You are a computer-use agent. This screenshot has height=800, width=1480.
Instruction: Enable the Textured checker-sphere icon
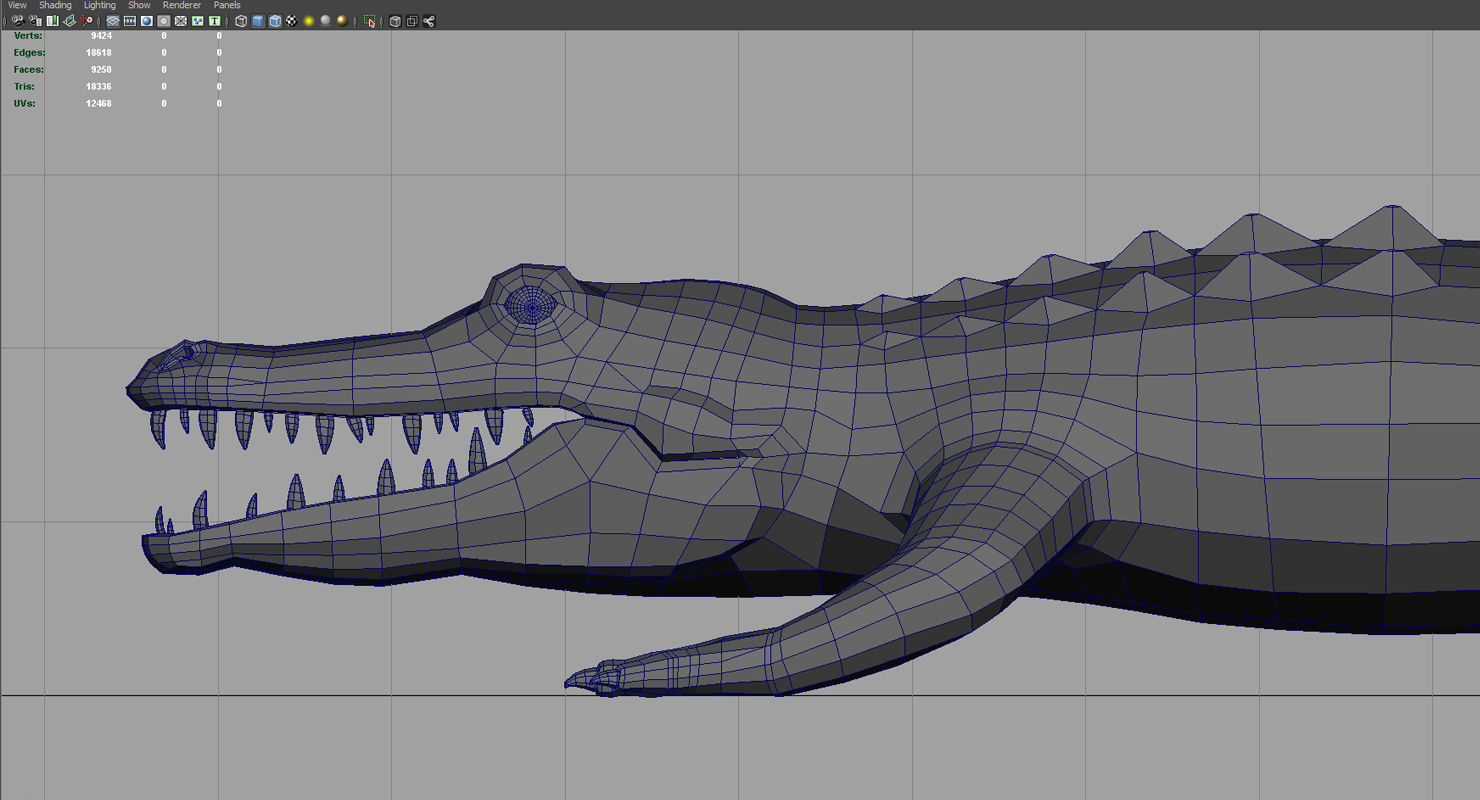(291, 21)
